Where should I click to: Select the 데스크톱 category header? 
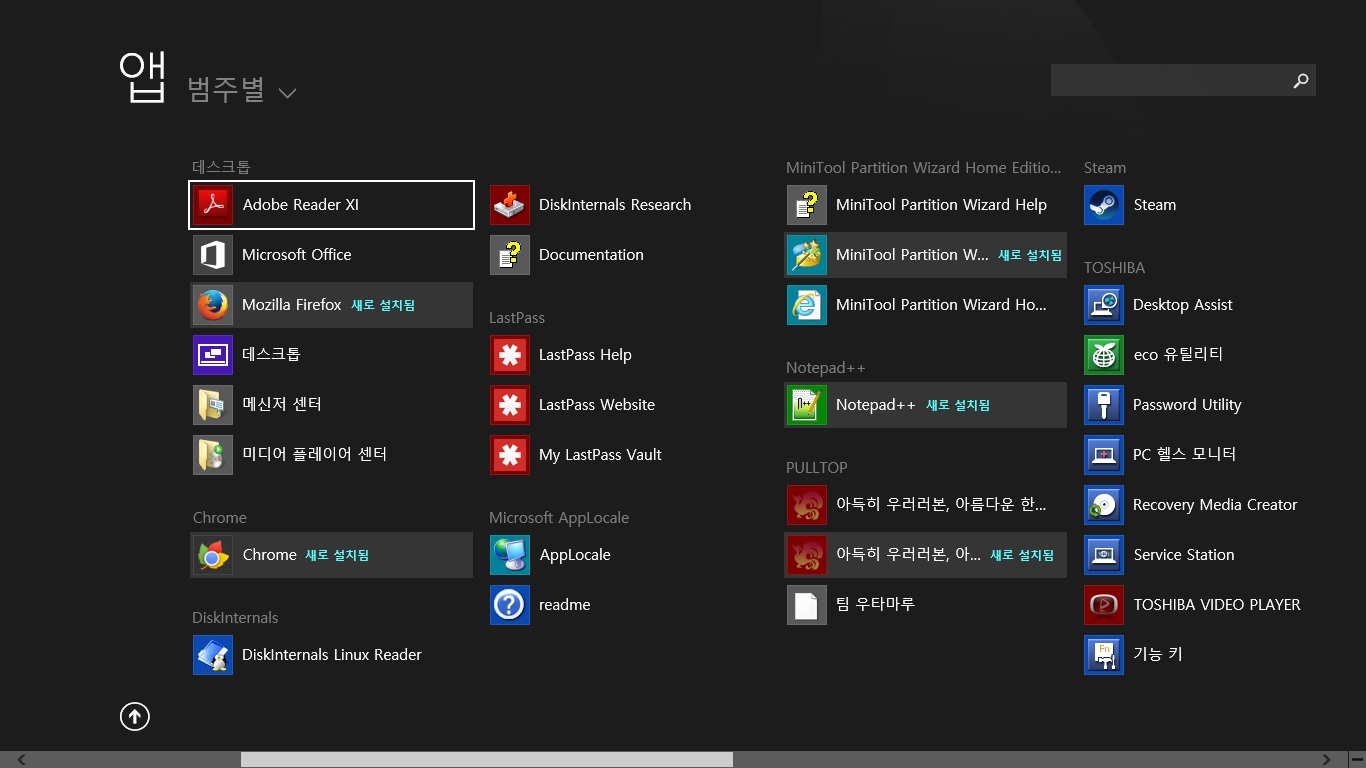(x=222, y=167)
